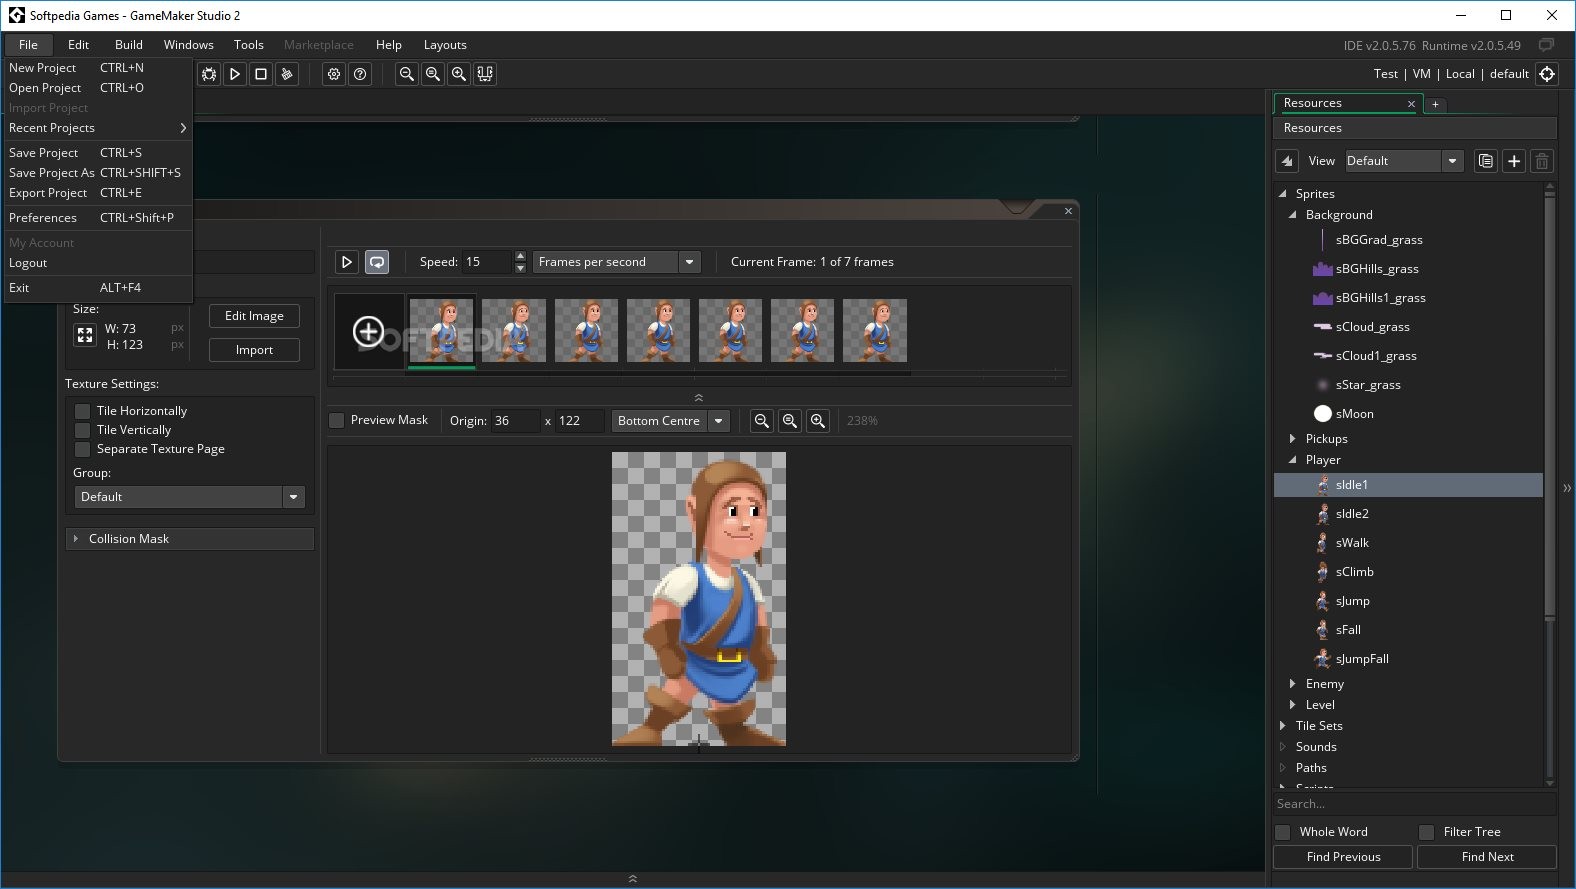Select the last frame thumbnail
1576x889 pixels.
click(x=875, y=330)
